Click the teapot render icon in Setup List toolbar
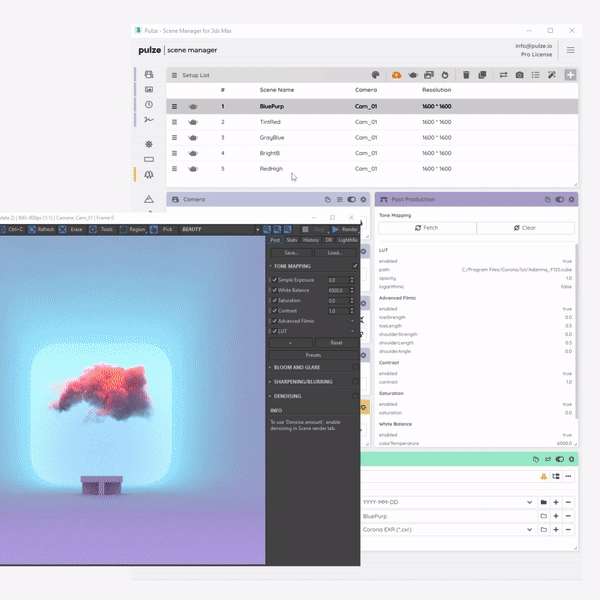The image size is (600, 600). pyautogui.click(x=412, y=75)
